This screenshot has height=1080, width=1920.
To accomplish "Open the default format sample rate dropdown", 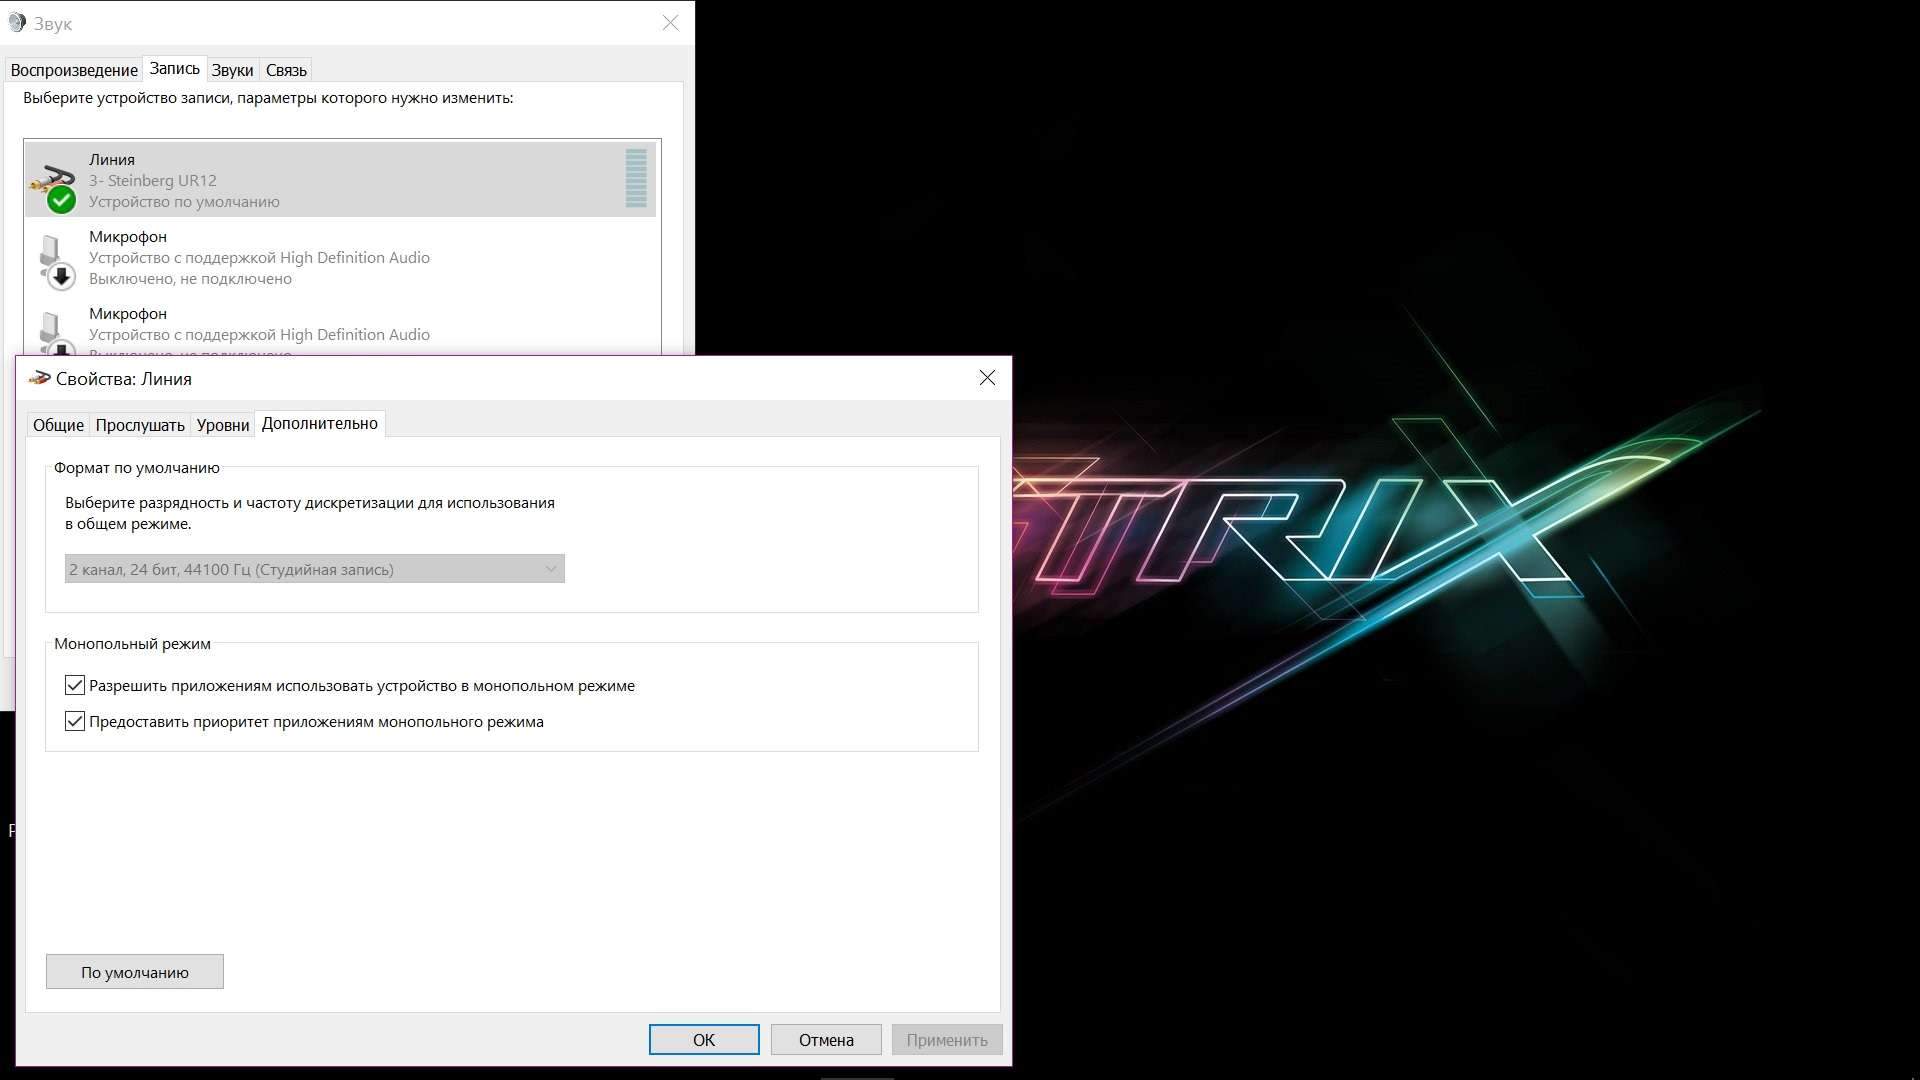I will tap(314, 569).
